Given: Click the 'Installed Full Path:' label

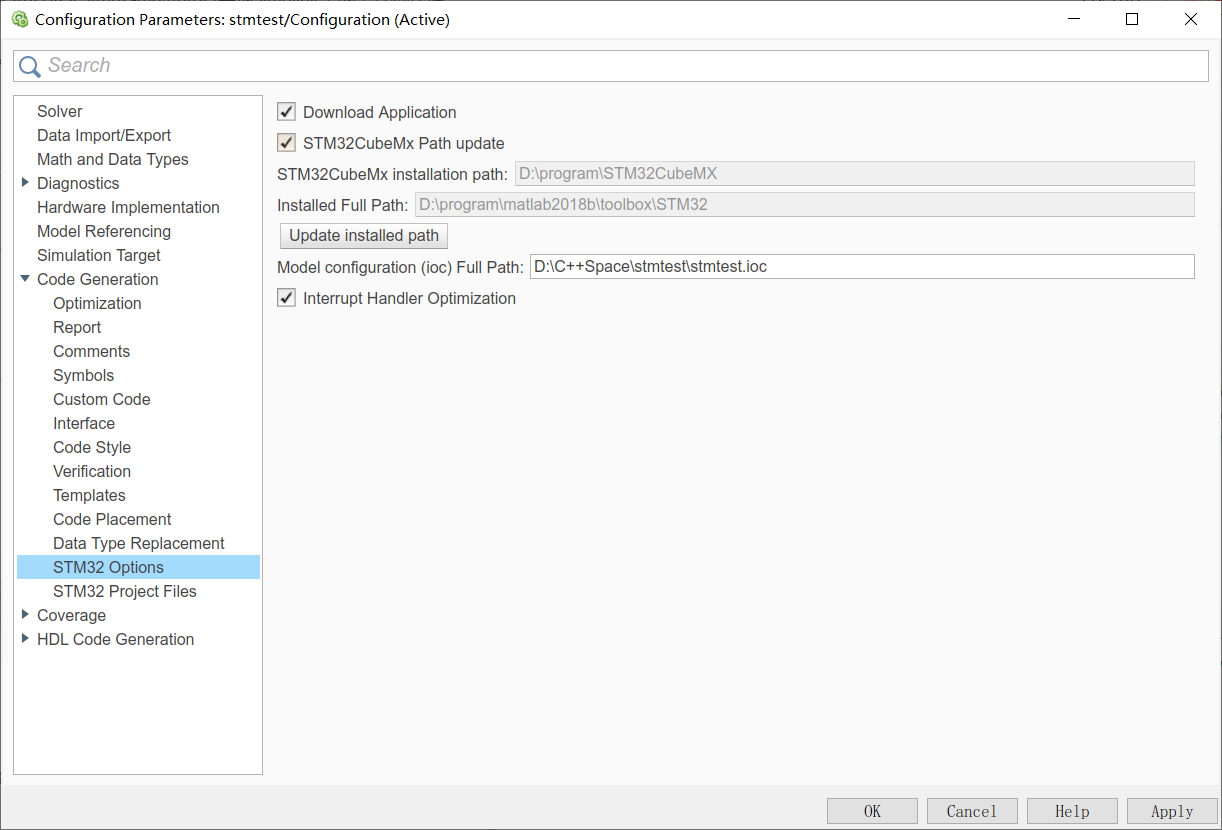Looking at the screenshot, I should [342, 205].
